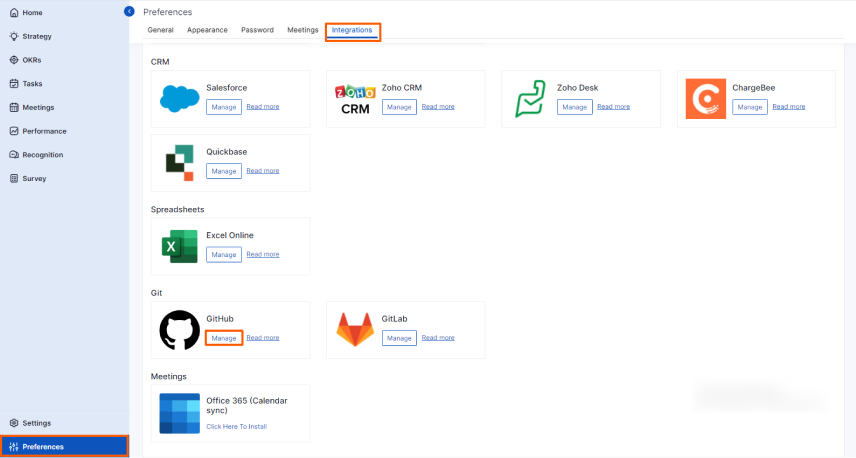Viewport: 856px width, 458px height.
Task: Click the Quickbase logo
Action: 180,163
